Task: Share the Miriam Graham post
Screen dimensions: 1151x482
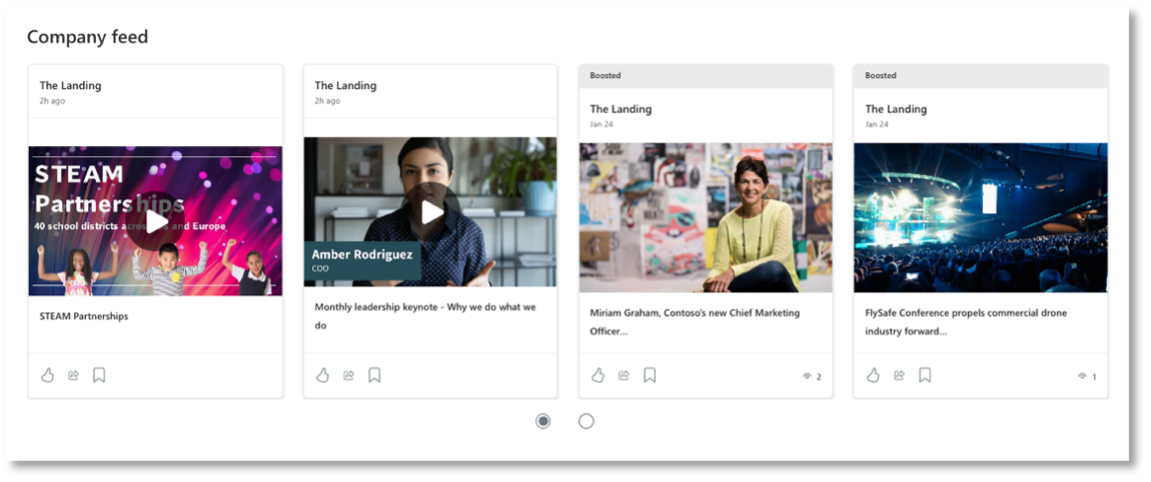Action: click(x=624, y=375)
